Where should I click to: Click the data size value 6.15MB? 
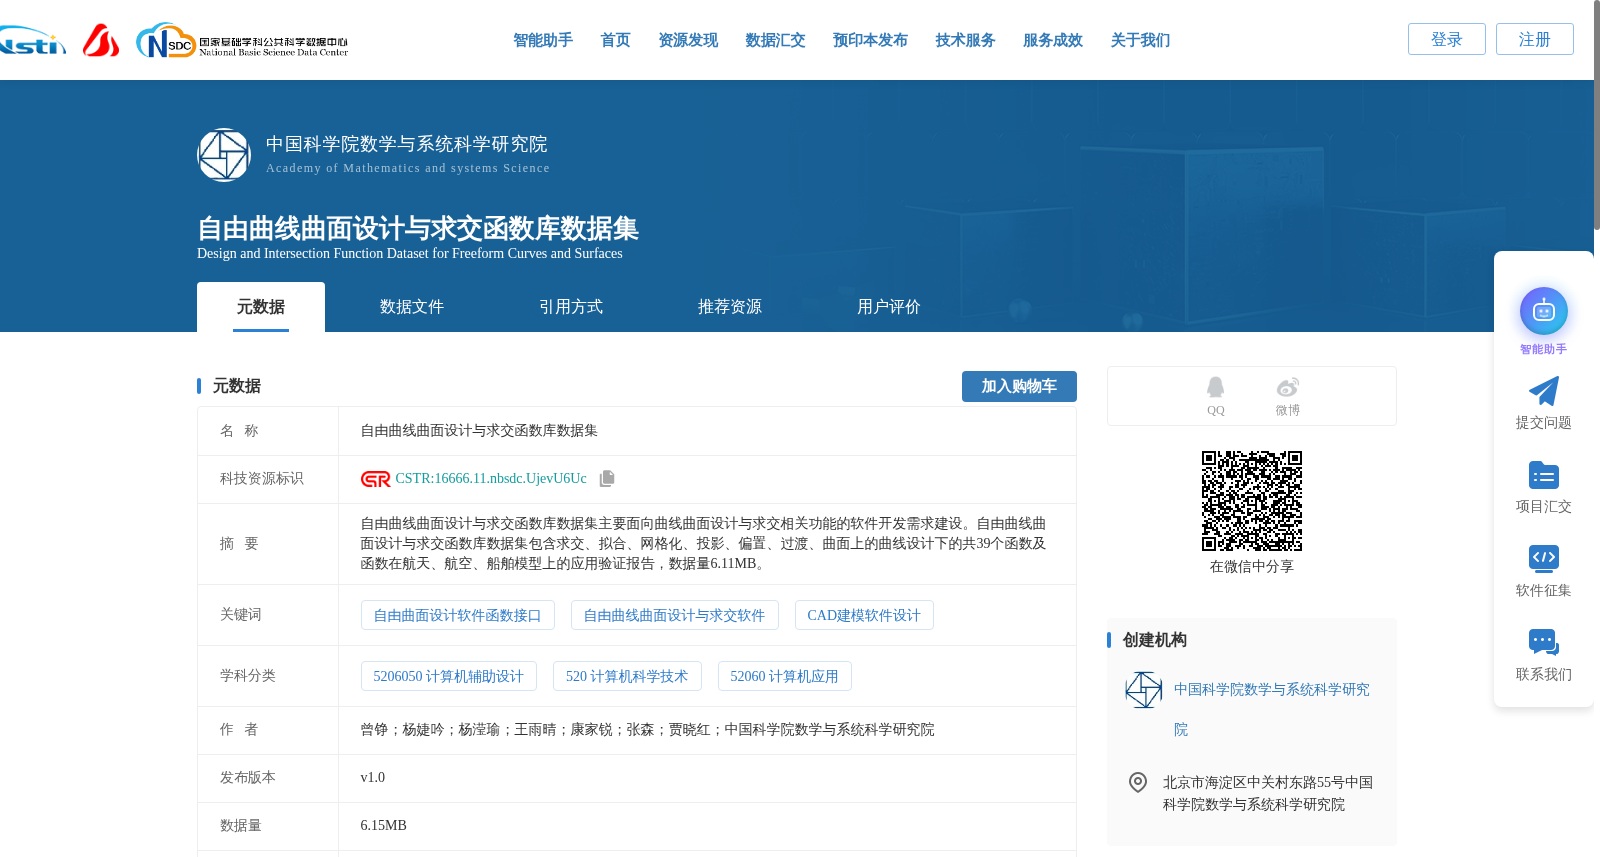click(384, 826)
